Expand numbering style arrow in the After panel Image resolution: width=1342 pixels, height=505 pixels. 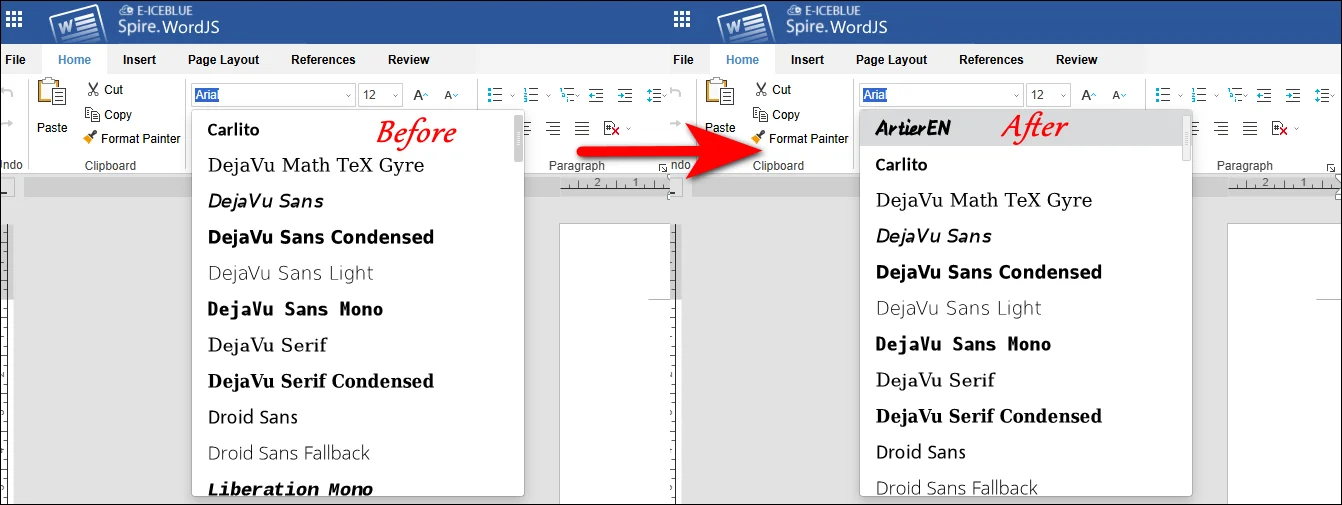(x=1217, y=96)
